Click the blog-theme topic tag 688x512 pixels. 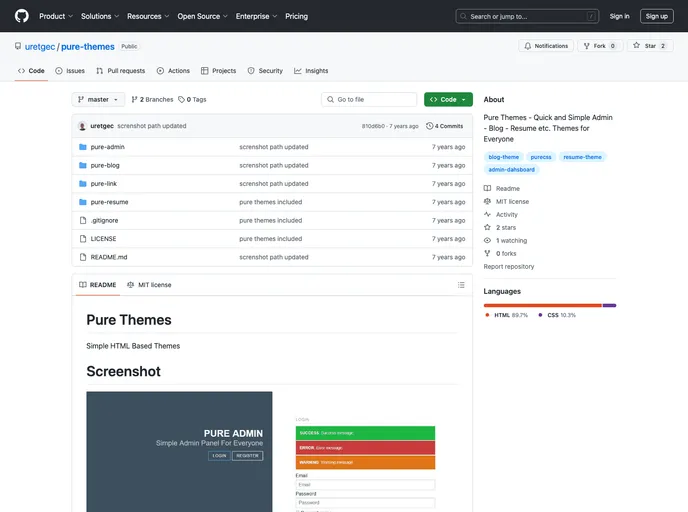coord(504,157)
